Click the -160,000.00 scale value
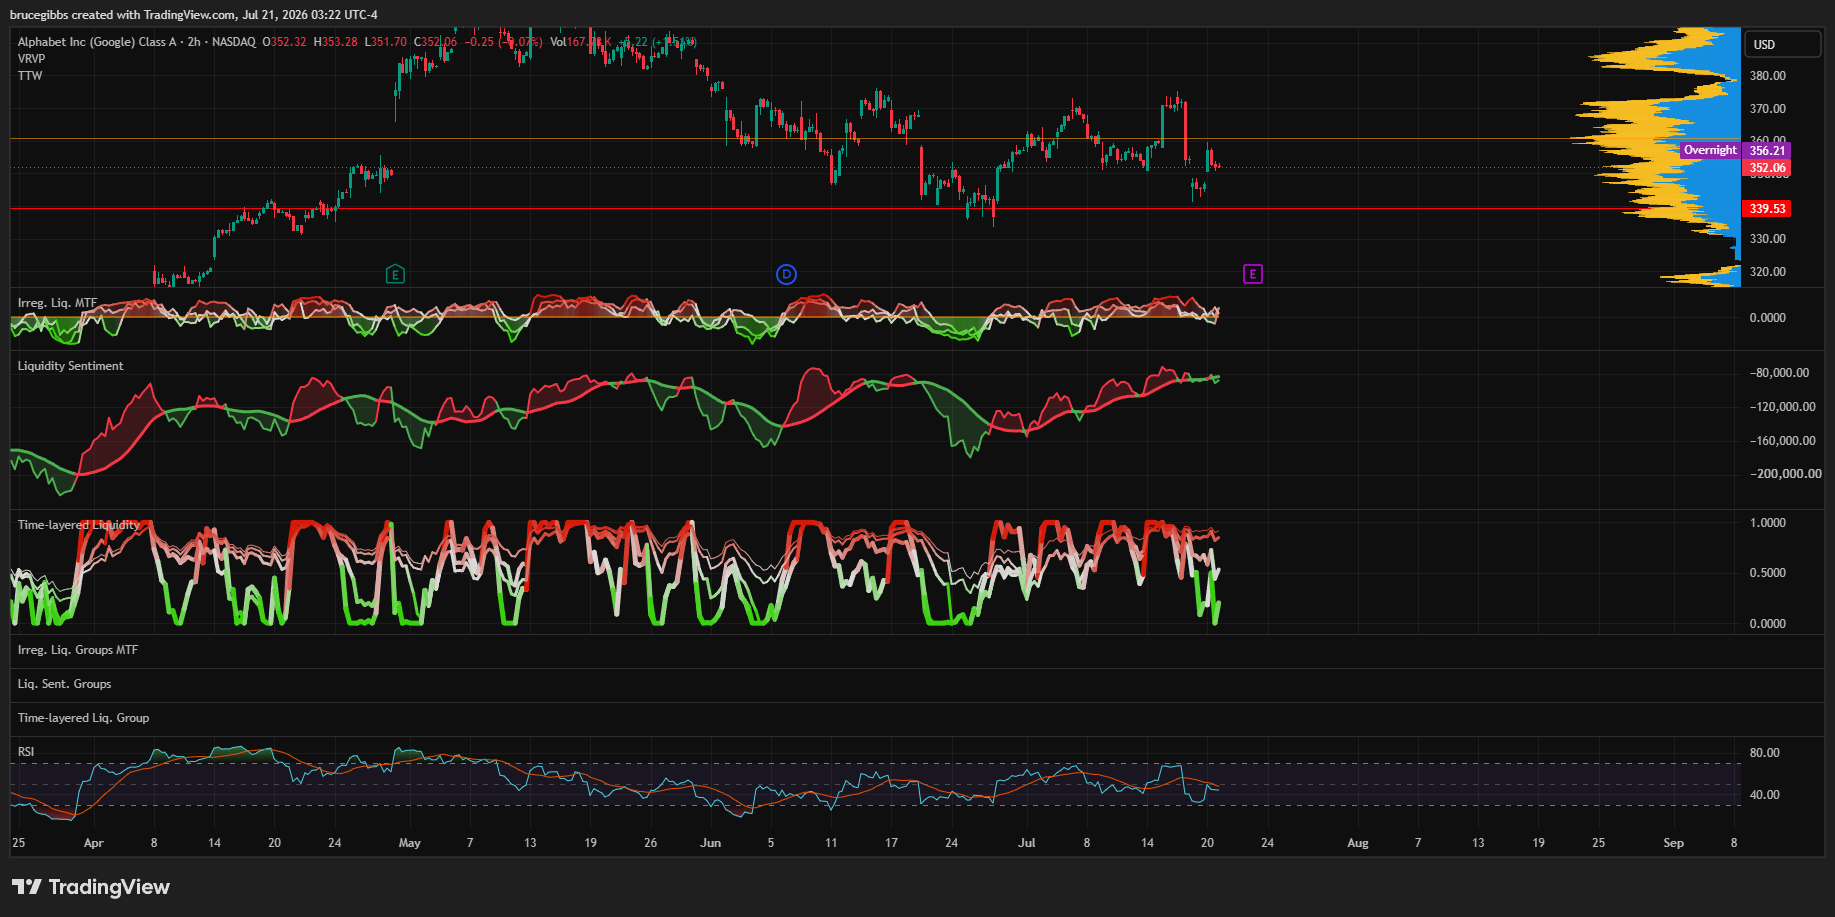The width and height of the screenshot is (1835, 917). click(1783, 441)
